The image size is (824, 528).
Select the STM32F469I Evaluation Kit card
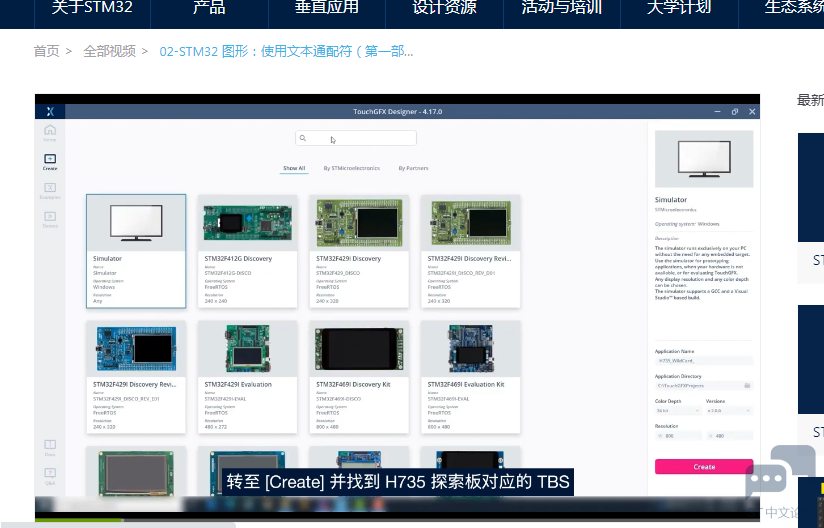(x=470, y=377)
